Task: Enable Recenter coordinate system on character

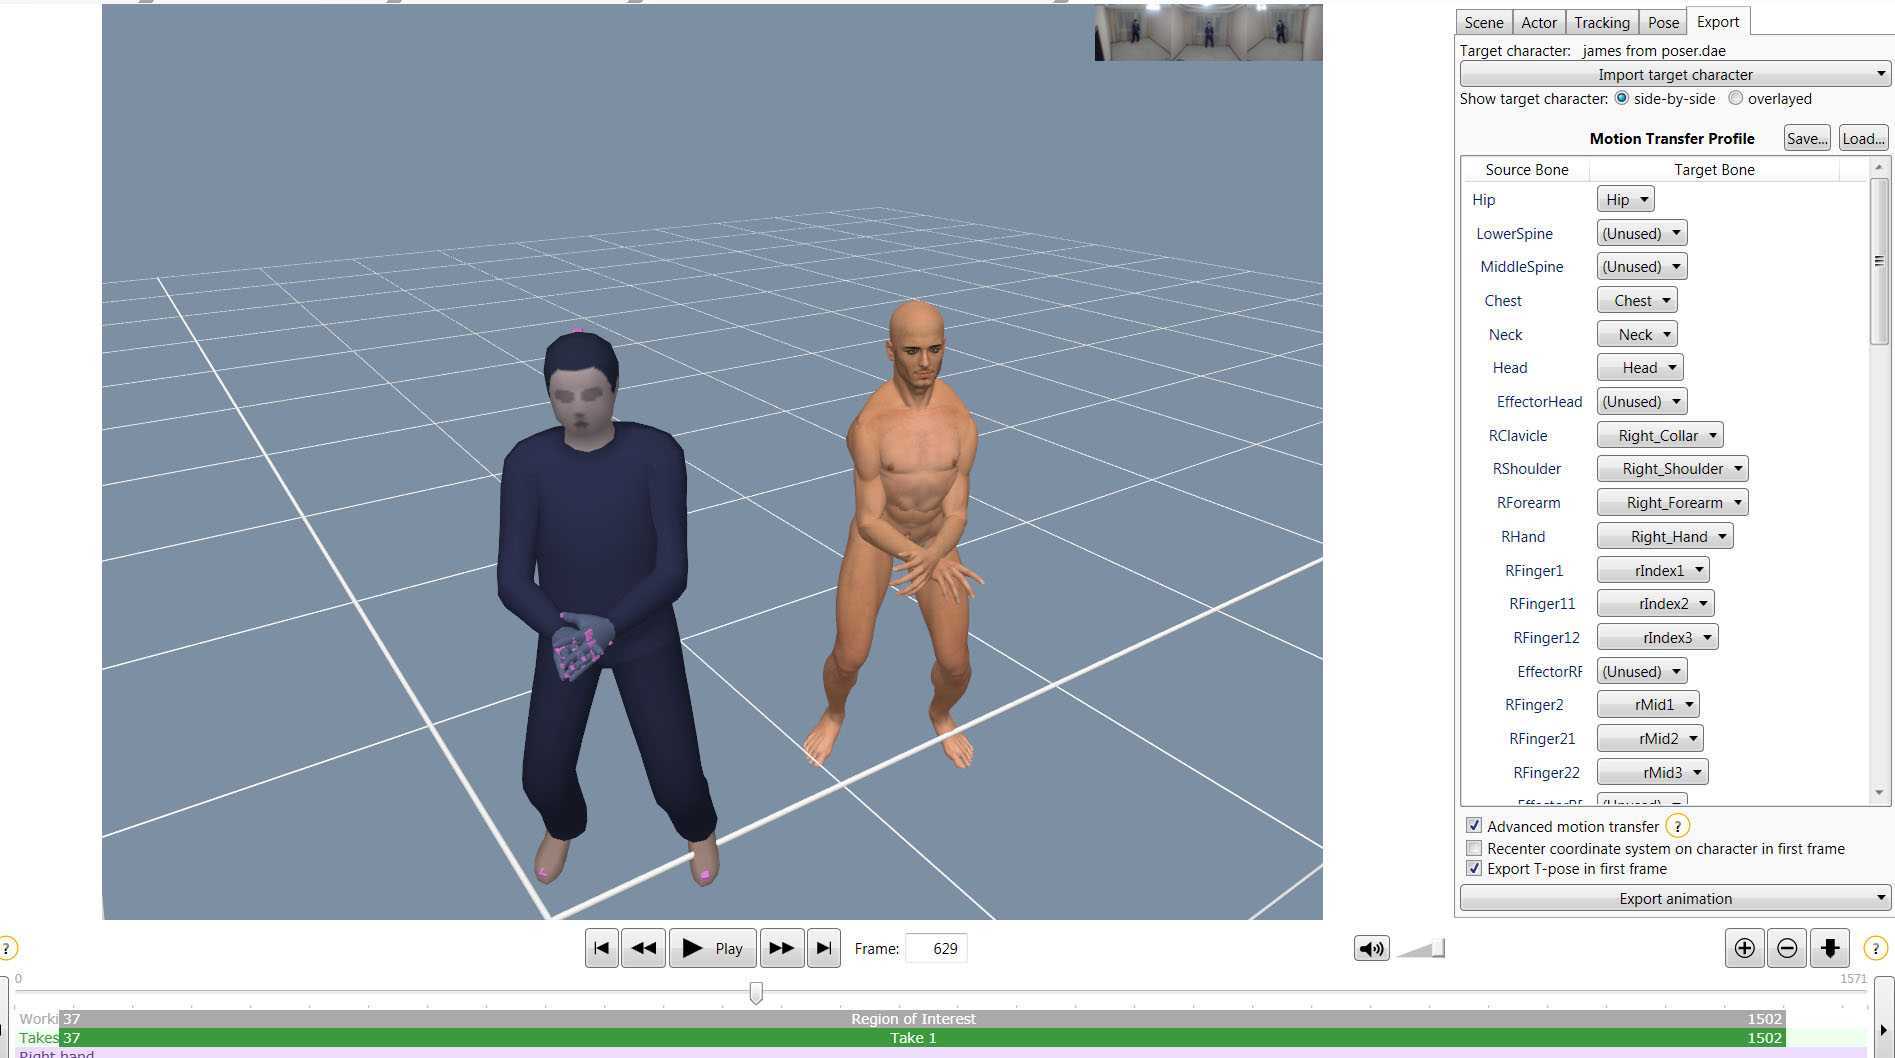Action: (x=1474, y=848)
